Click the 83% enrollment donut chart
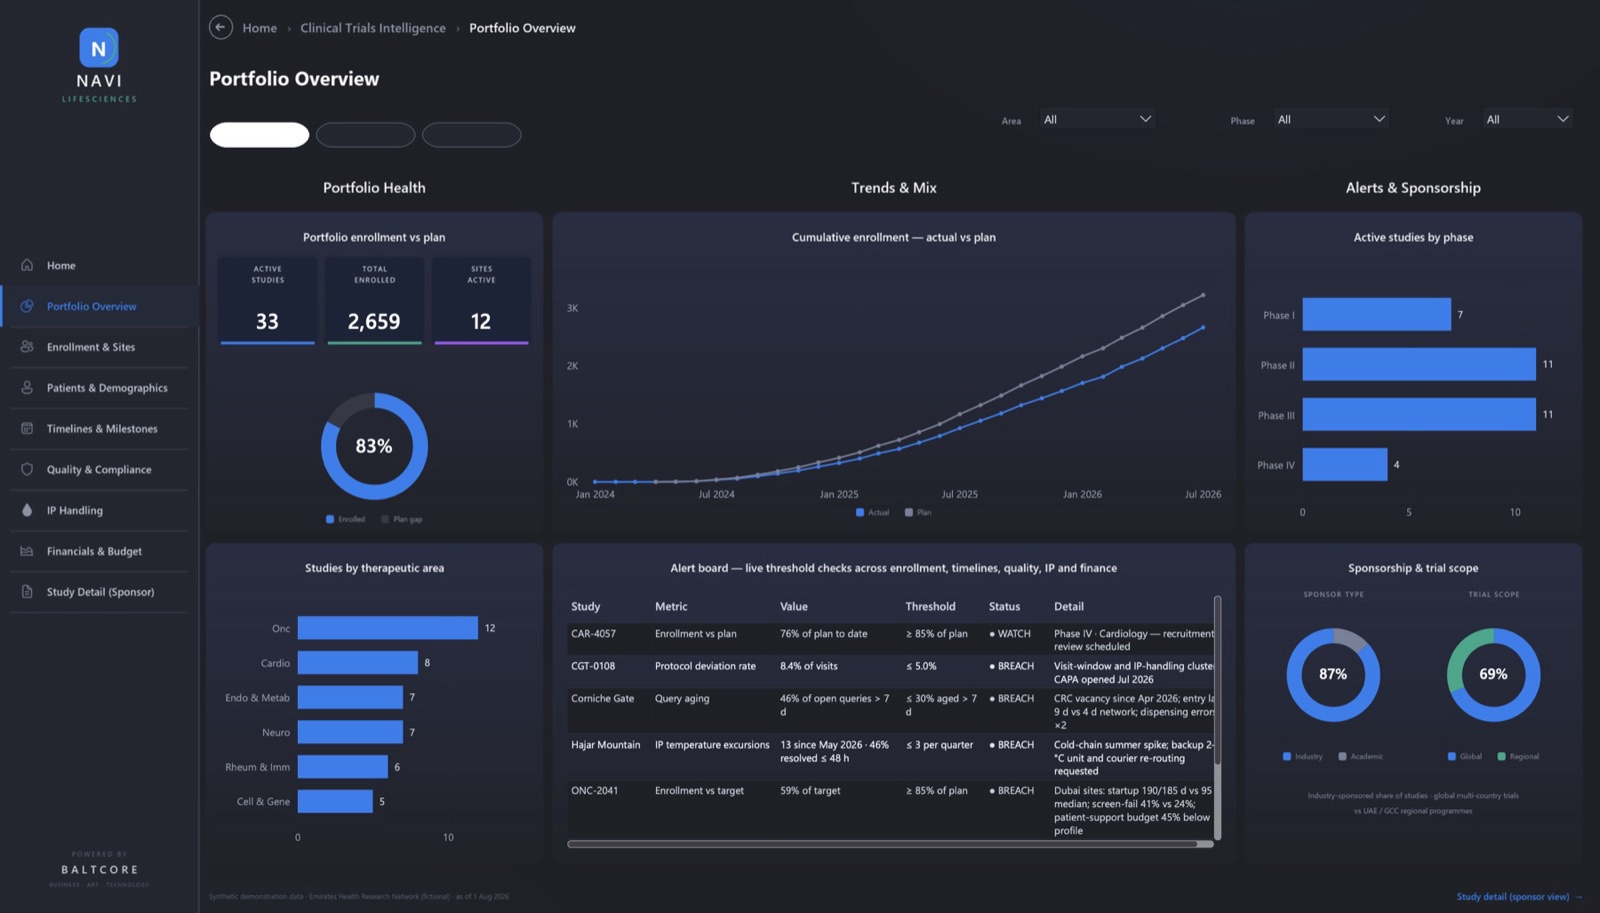 point(374,446)
